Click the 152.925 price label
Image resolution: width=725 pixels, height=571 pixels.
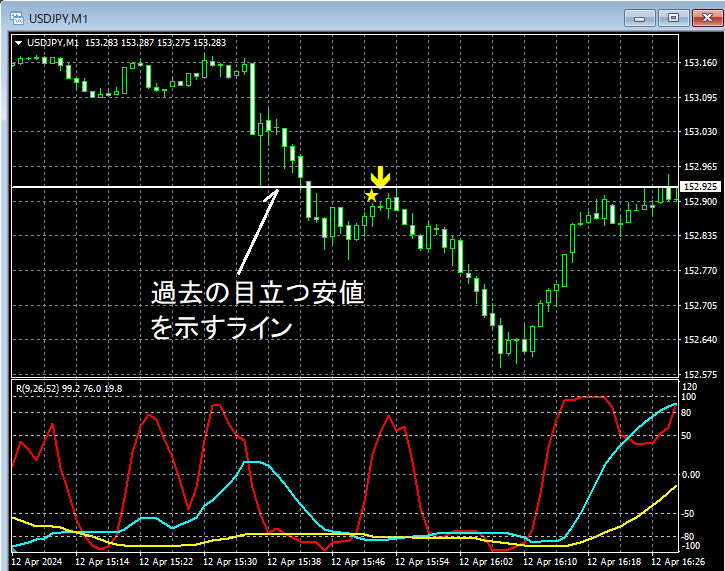coord(701,186)
